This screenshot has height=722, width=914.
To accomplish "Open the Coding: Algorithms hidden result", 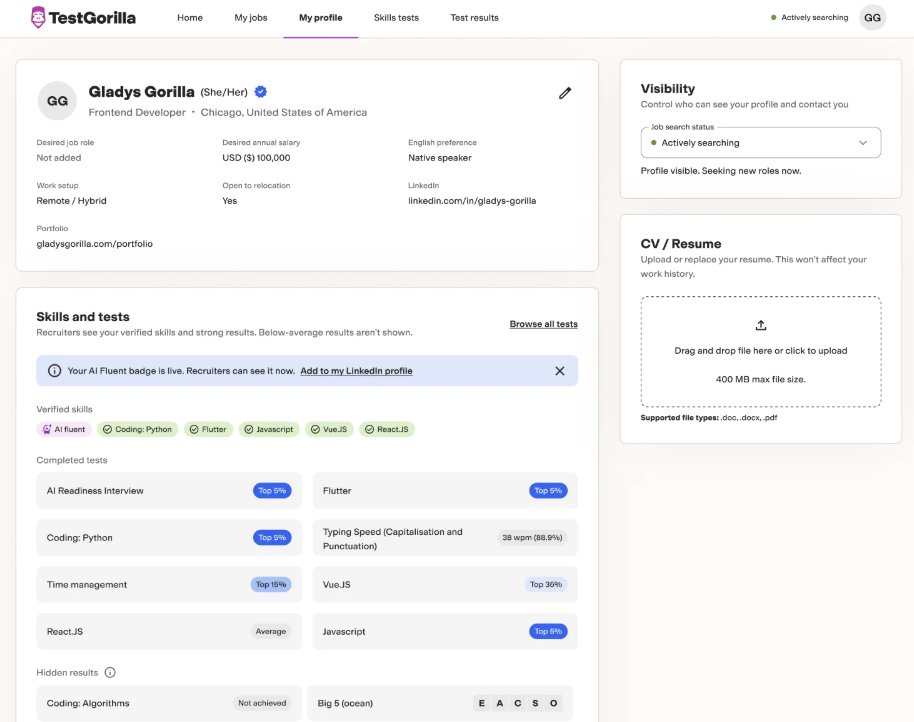I will tap(169, 703).
